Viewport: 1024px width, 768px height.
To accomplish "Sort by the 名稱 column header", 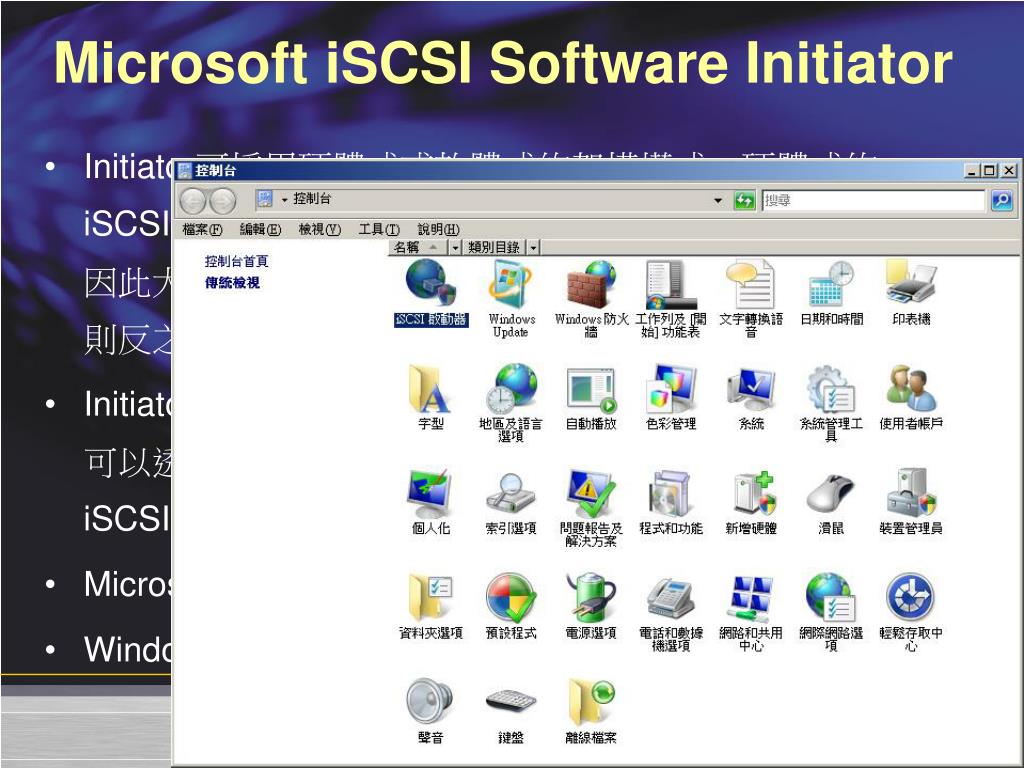I will (419, 248).
